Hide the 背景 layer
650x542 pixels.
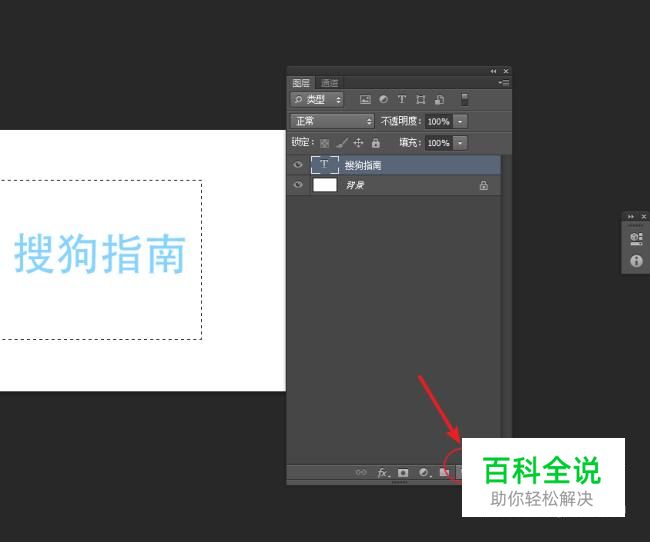point(298,184)
